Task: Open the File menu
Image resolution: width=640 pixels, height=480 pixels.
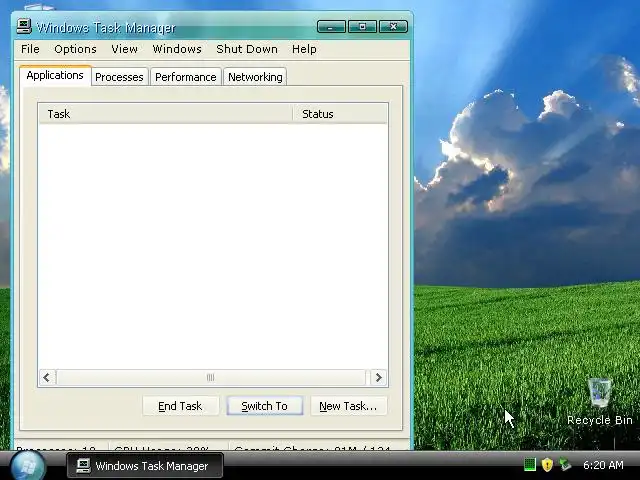Action: pyautogui.click(x=30, y=49)
